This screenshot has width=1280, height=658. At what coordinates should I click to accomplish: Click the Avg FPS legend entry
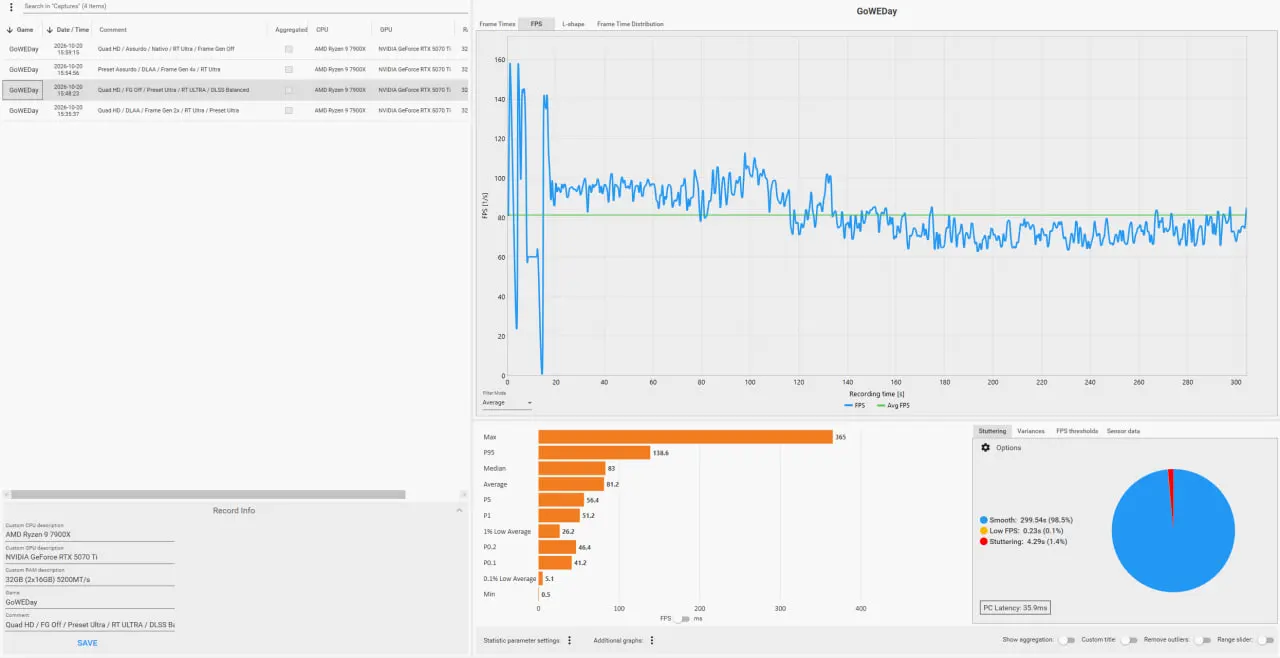893,405
